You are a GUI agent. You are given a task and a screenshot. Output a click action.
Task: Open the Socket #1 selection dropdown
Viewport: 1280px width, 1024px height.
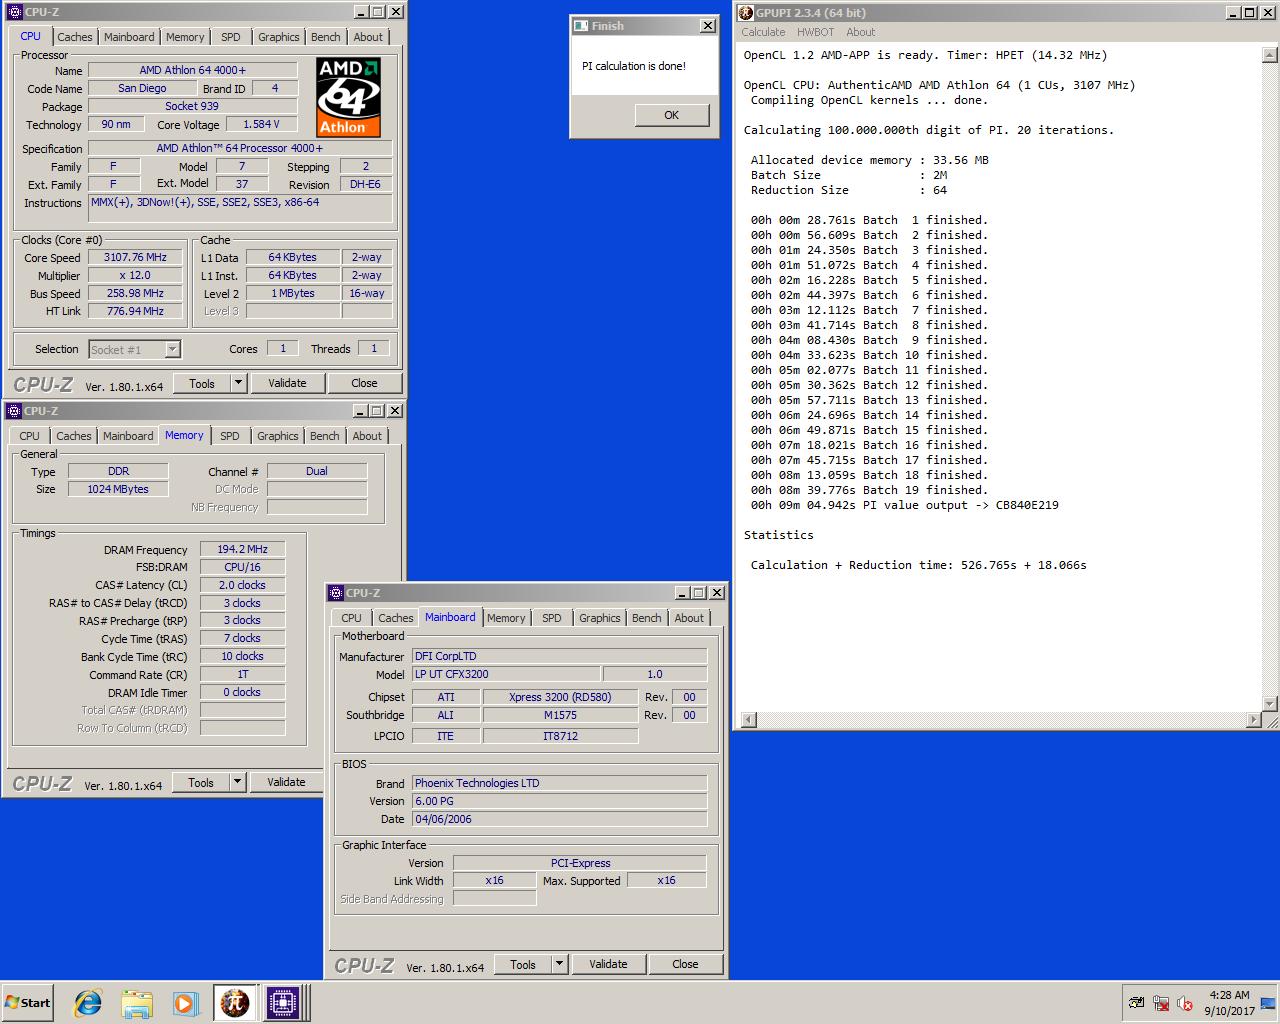(172, 349)
